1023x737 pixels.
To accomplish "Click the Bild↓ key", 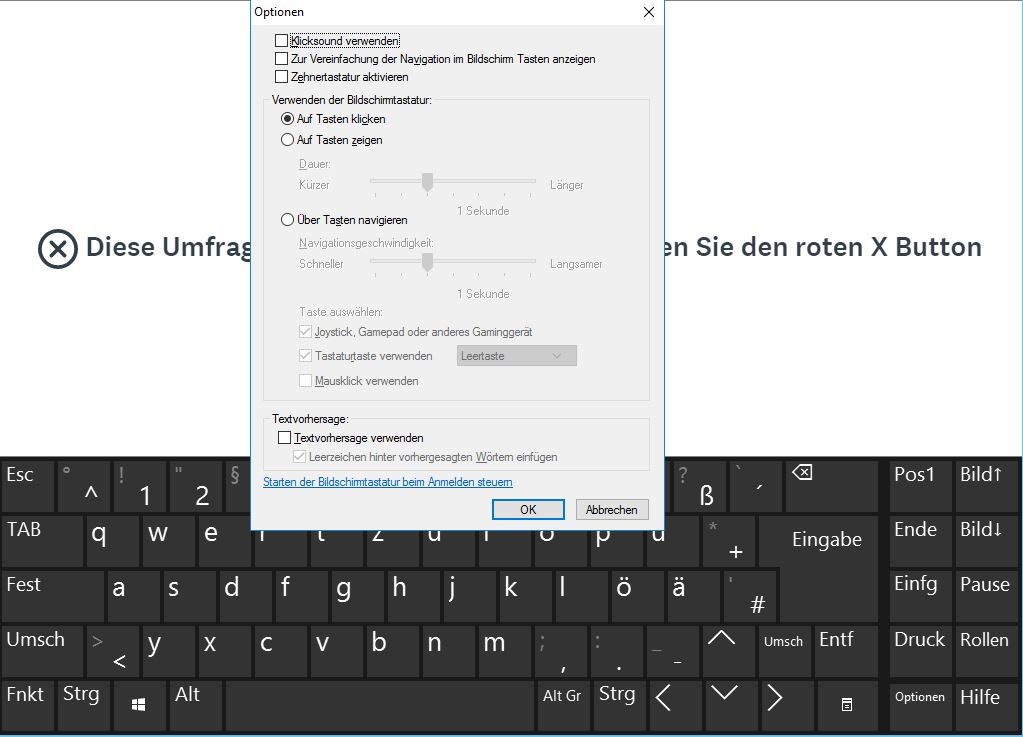I will tap(986, 541).
